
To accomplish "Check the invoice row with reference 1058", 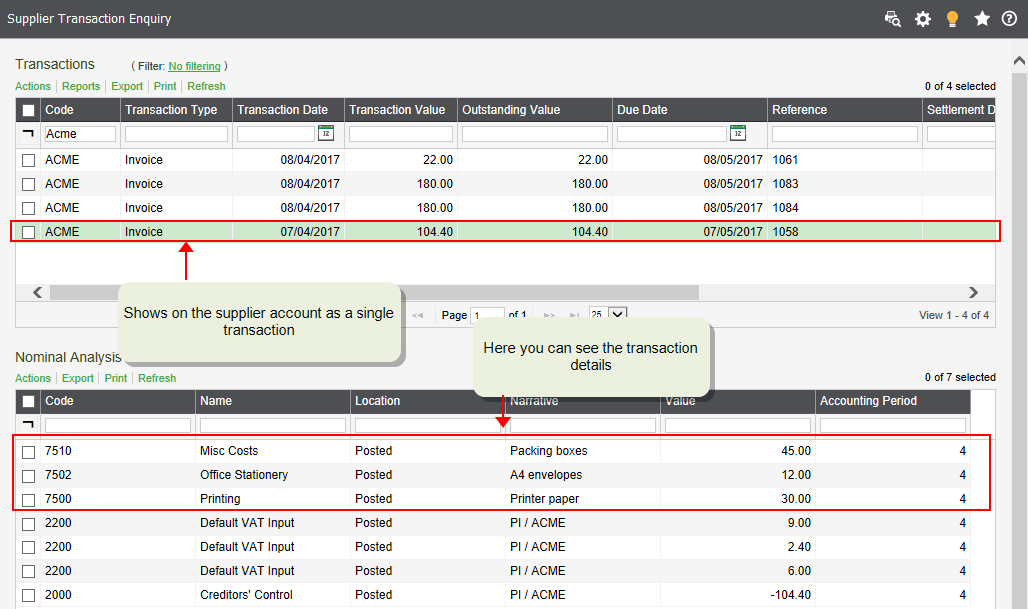I will pos(27,231).
